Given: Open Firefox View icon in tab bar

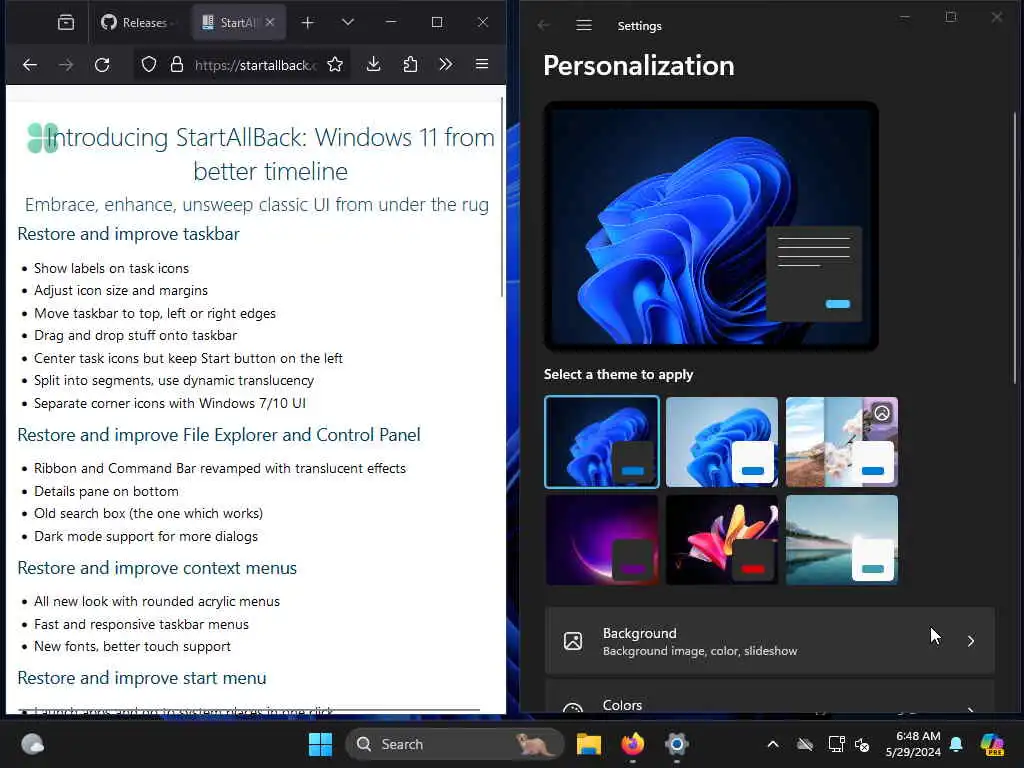Looking at the screenshot, I should 66,22.
